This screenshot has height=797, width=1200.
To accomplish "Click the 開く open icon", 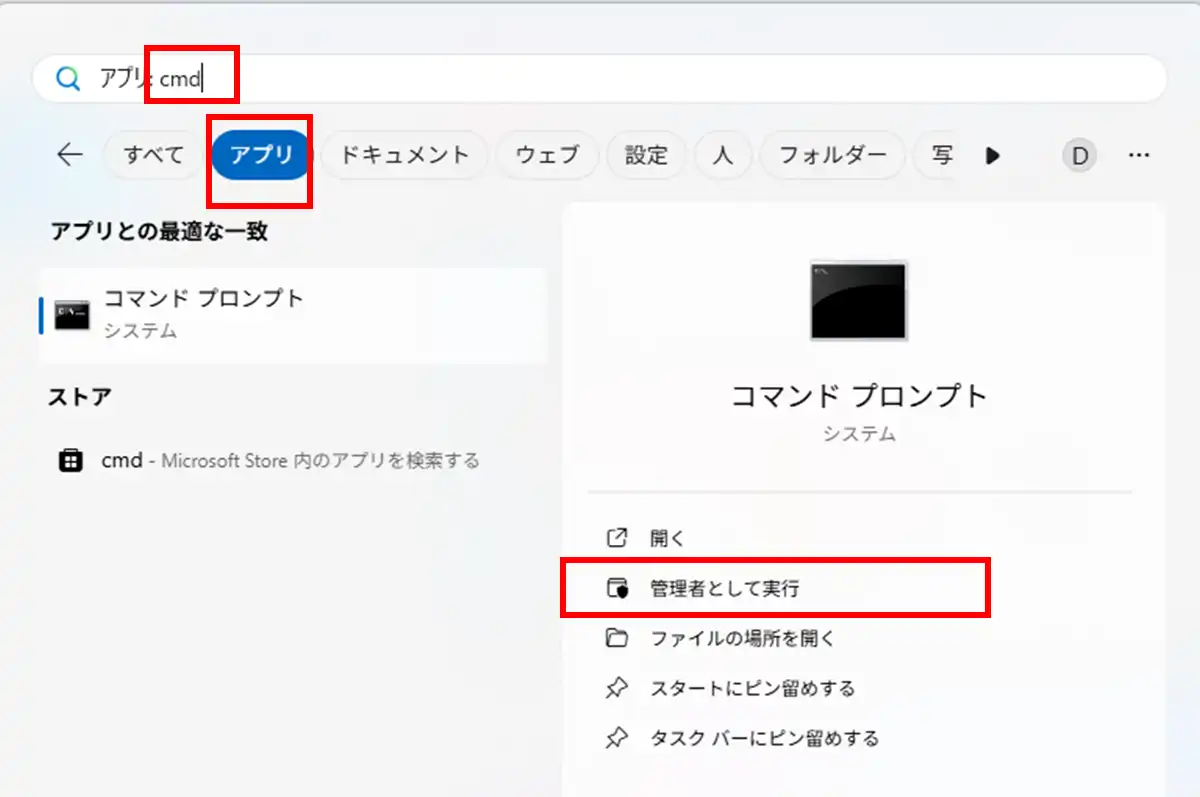I will [617, 538].
